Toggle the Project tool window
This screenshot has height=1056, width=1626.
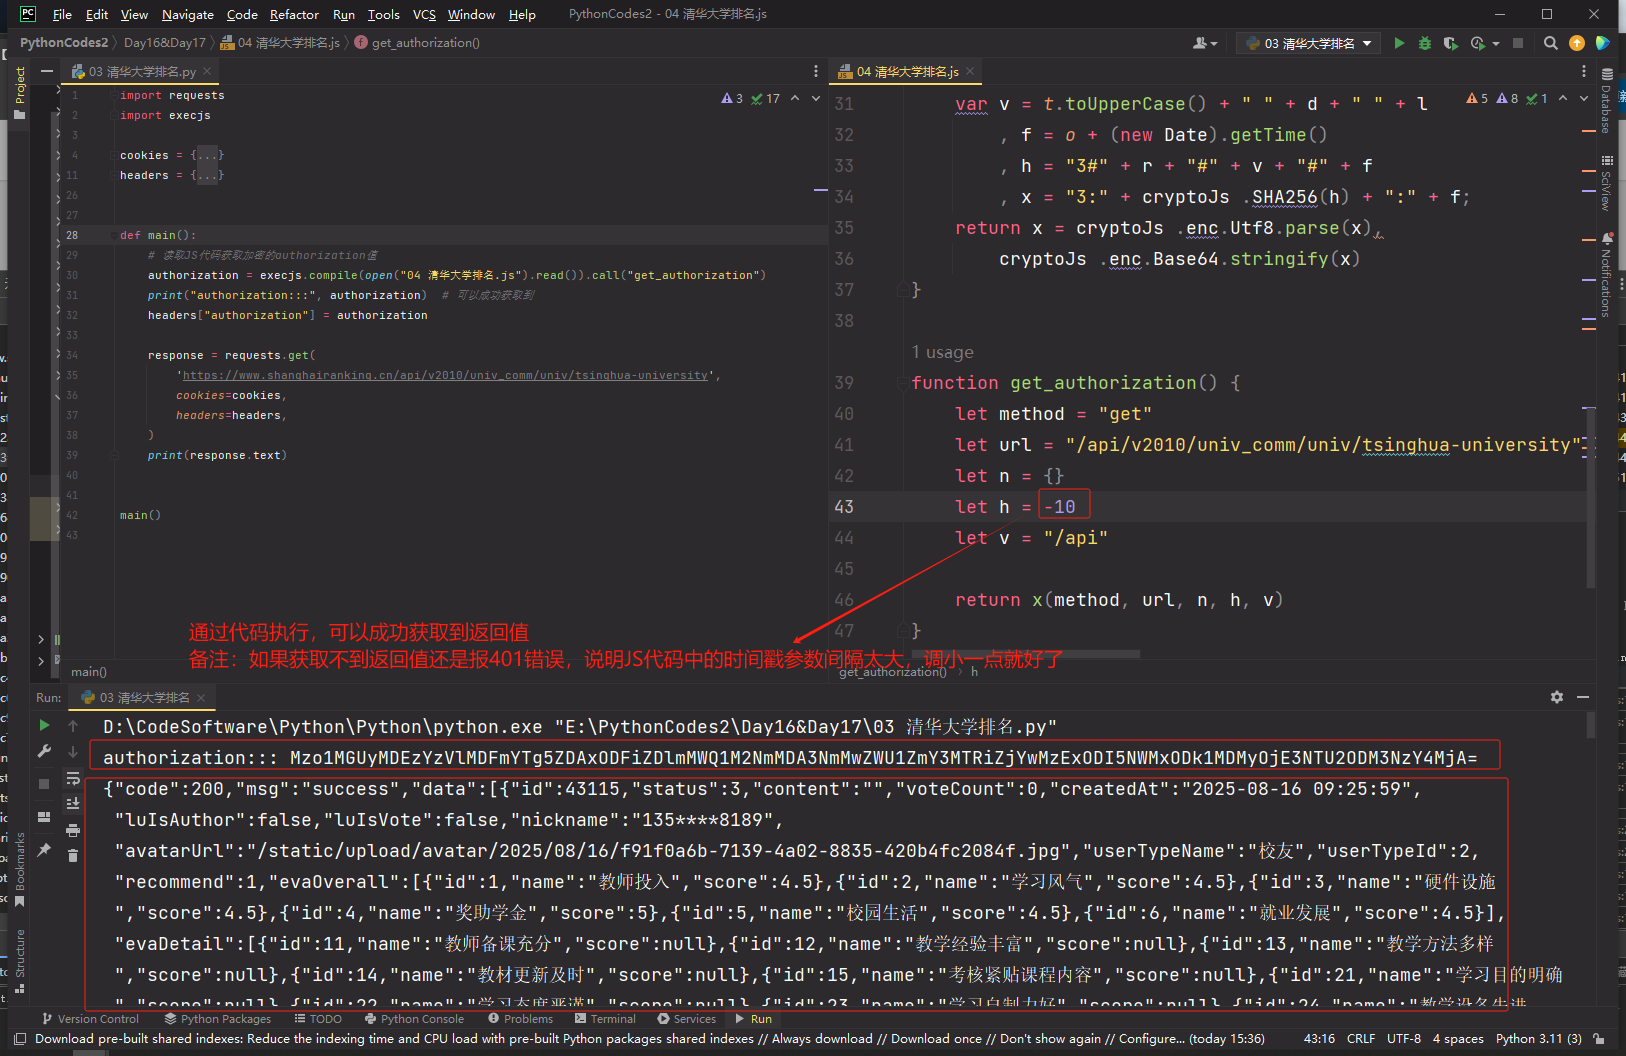[x=20, y=93]
